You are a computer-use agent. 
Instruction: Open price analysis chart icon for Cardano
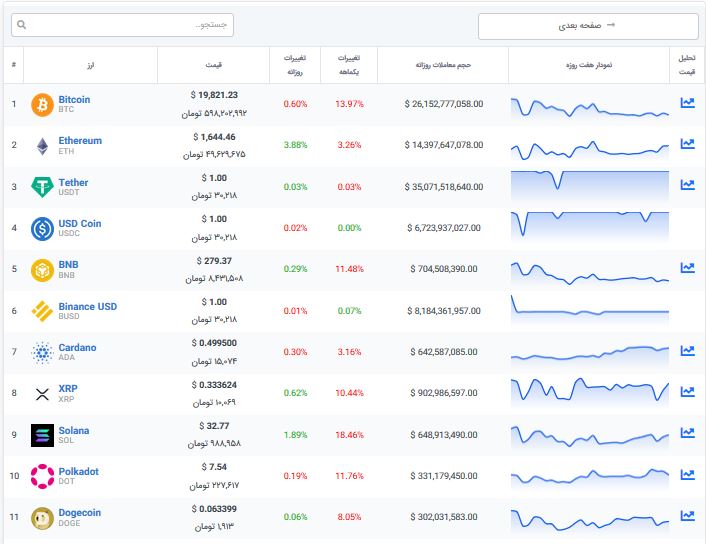[x=687, y=350]
